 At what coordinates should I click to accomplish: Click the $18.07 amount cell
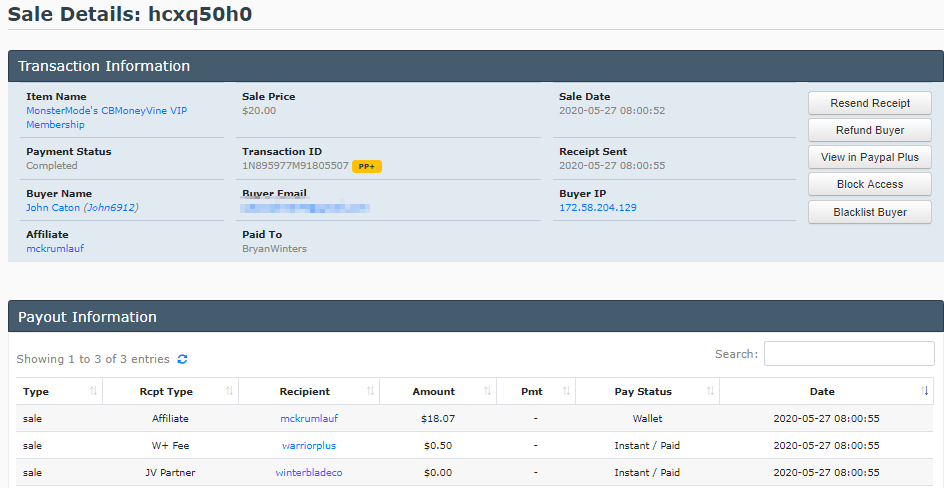point(438,418)
